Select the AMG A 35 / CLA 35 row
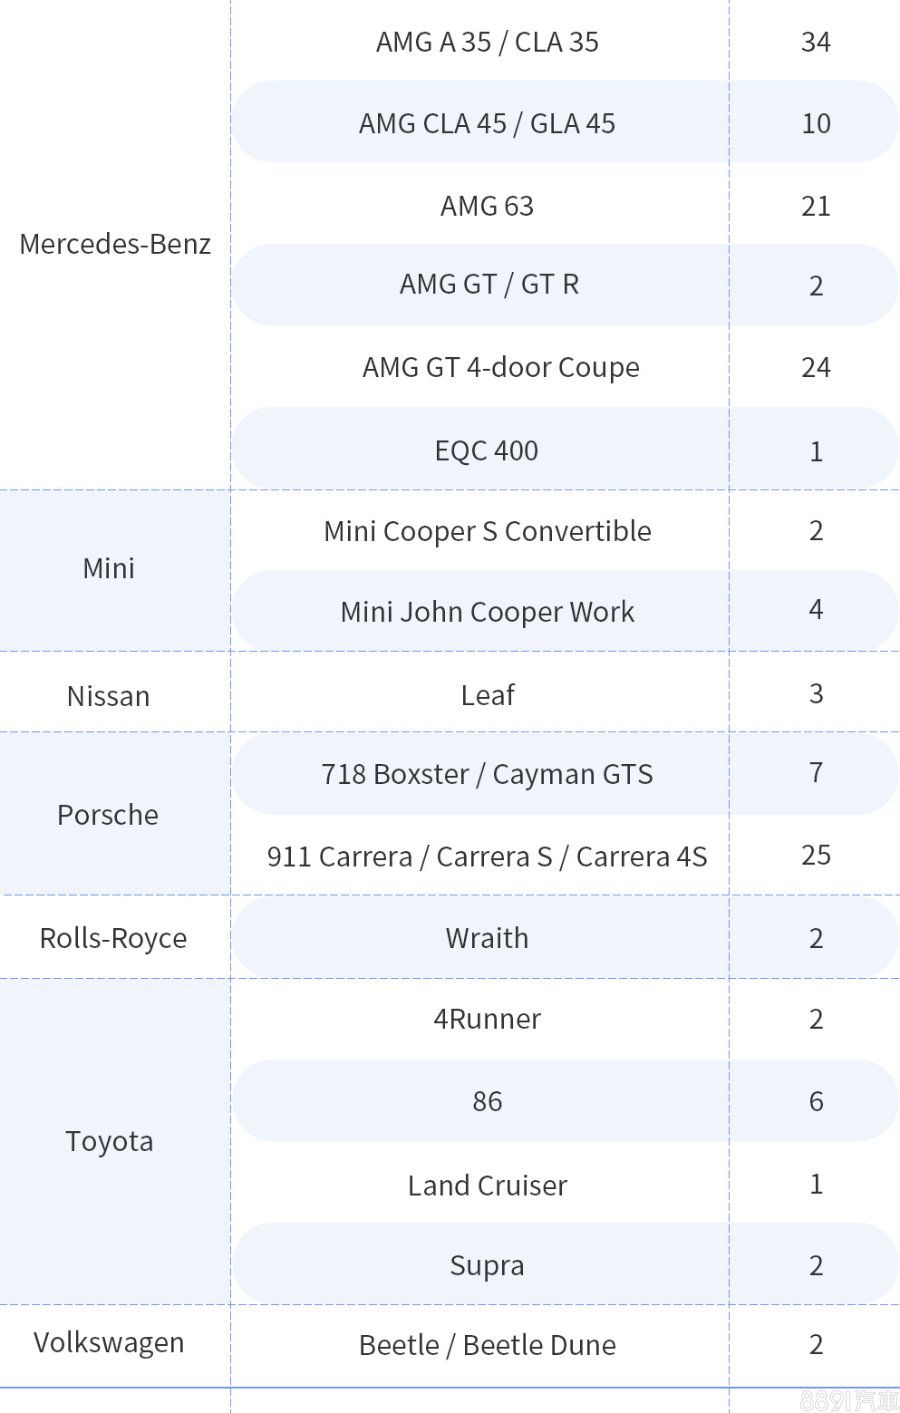Screen dimensions: 900x1413 coord(487,42)
